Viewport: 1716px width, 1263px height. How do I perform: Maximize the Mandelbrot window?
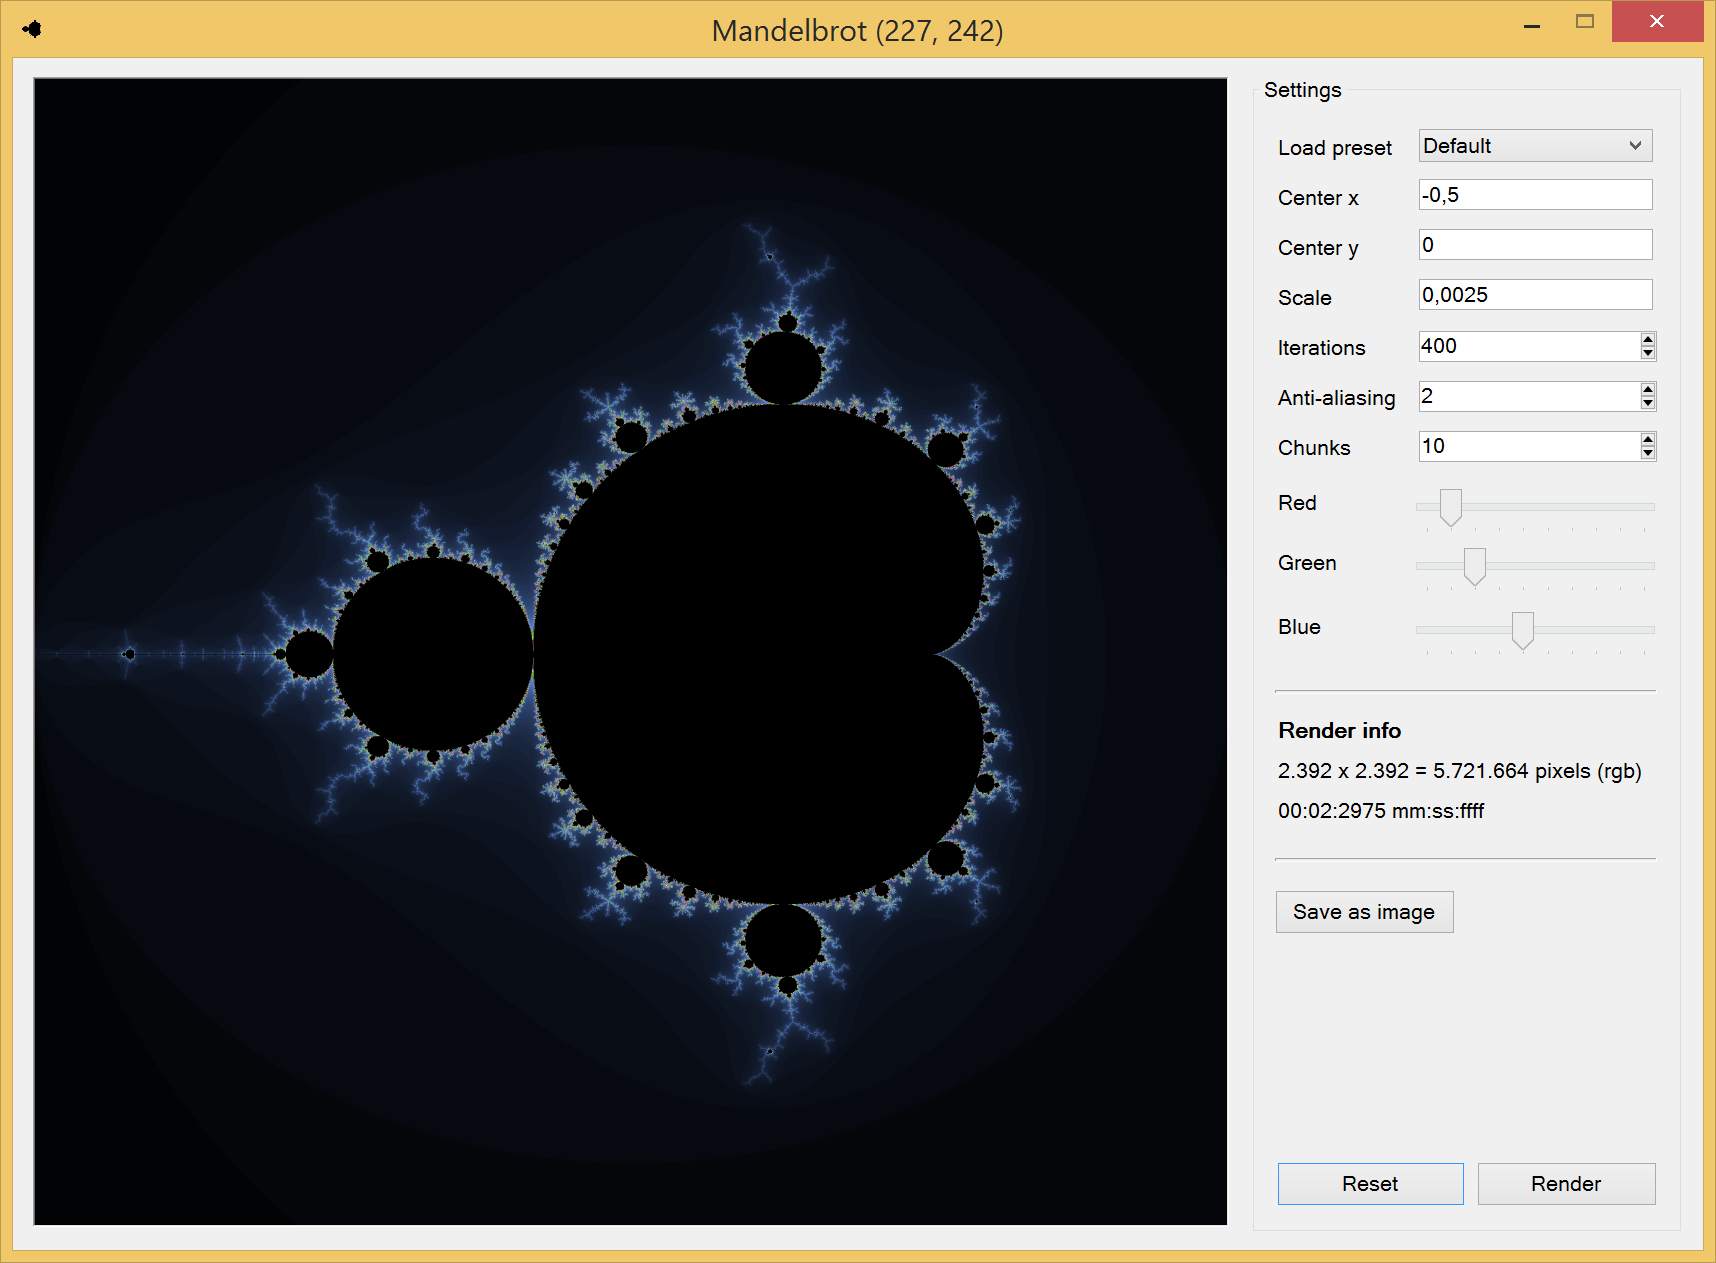[x=1584, y=22]
